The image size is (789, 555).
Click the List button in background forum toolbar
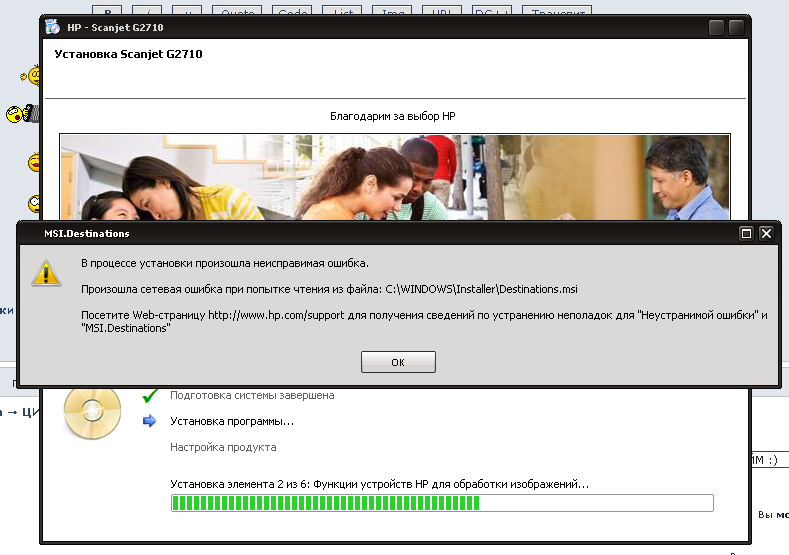pyautogui.click(x=342, y=11)
